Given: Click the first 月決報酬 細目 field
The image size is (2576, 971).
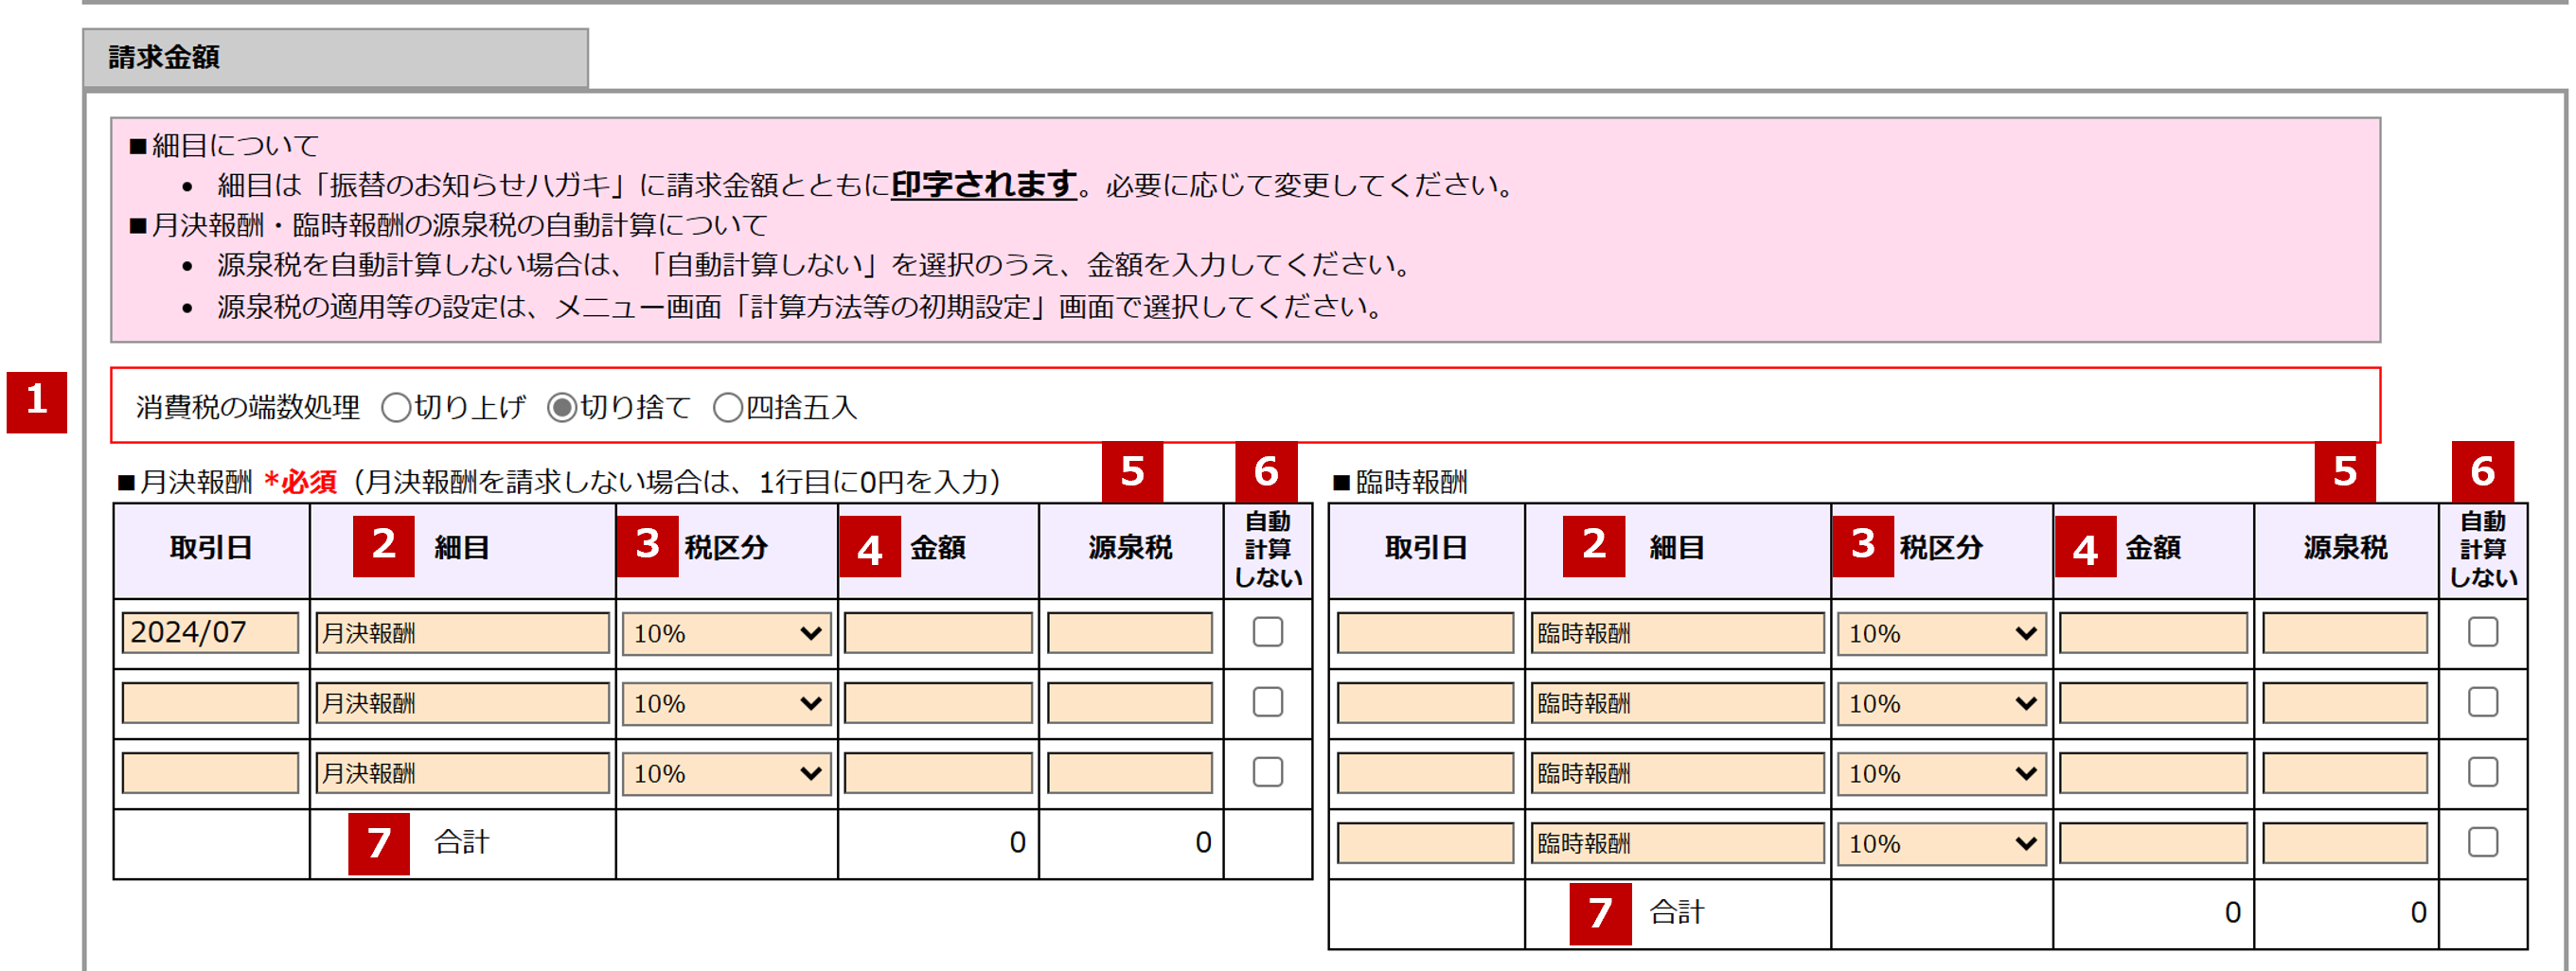Looking at the screenshot, I should [462, 632].
